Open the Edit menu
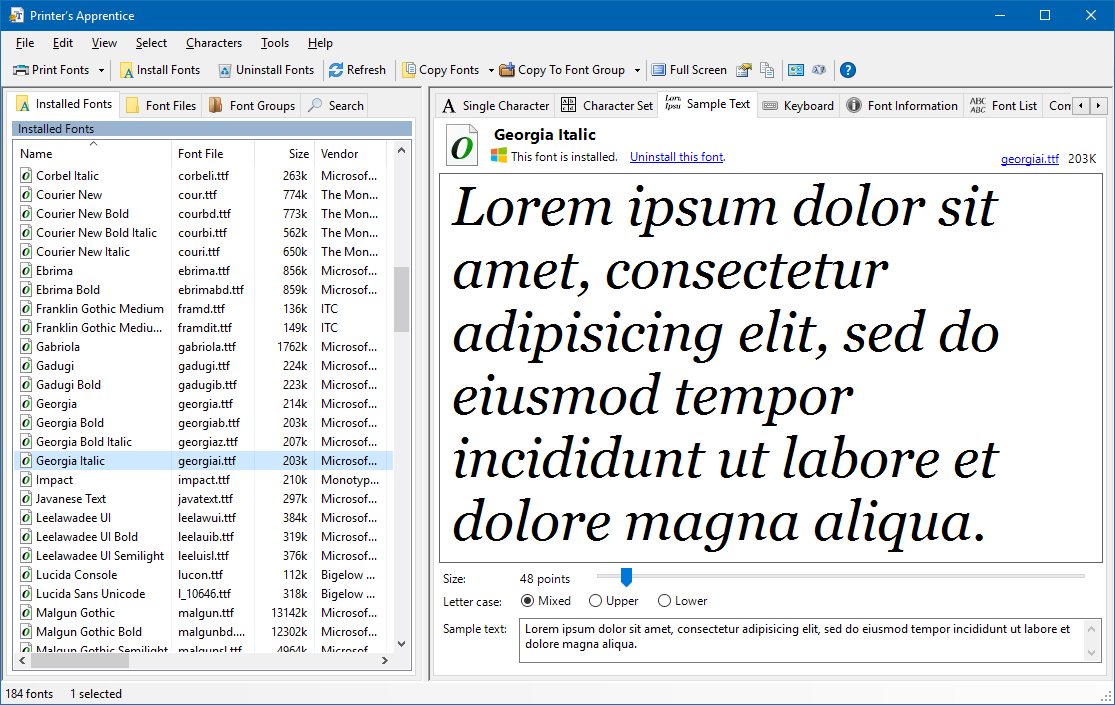1115x705 pixels. coord(63,43)
